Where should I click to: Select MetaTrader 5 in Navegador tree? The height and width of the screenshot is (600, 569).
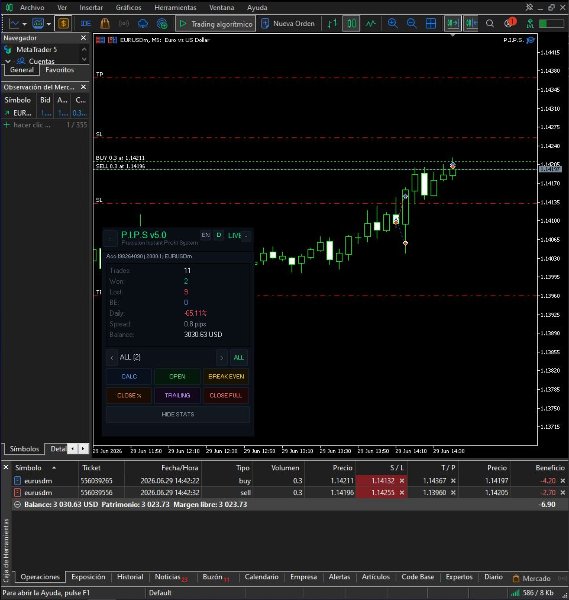[36, 50]
